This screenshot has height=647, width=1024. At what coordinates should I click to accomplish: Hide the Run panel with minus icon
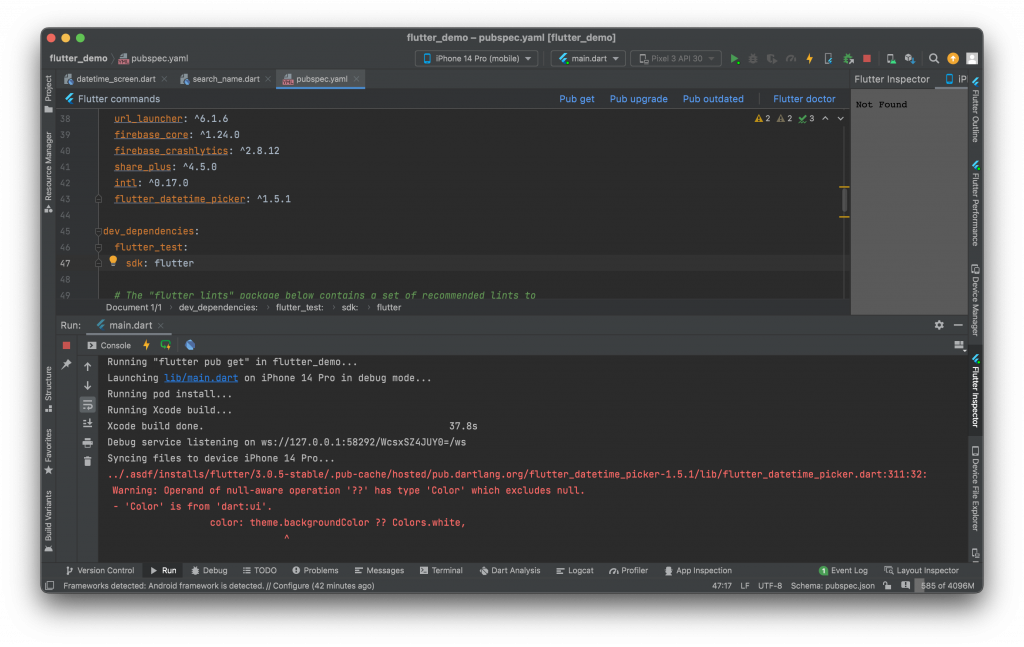click(958, 325)
